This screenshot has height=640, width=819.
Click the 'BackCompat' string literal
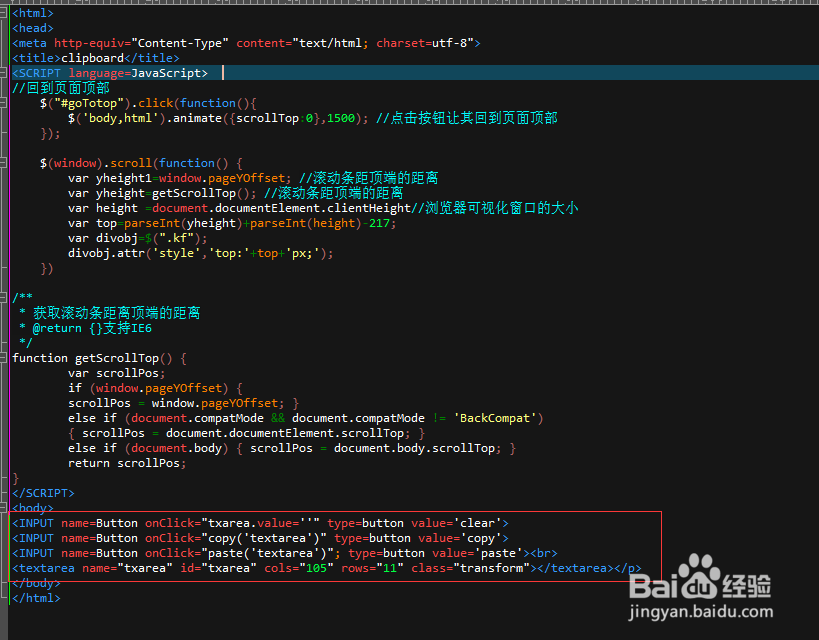[495, 418]
